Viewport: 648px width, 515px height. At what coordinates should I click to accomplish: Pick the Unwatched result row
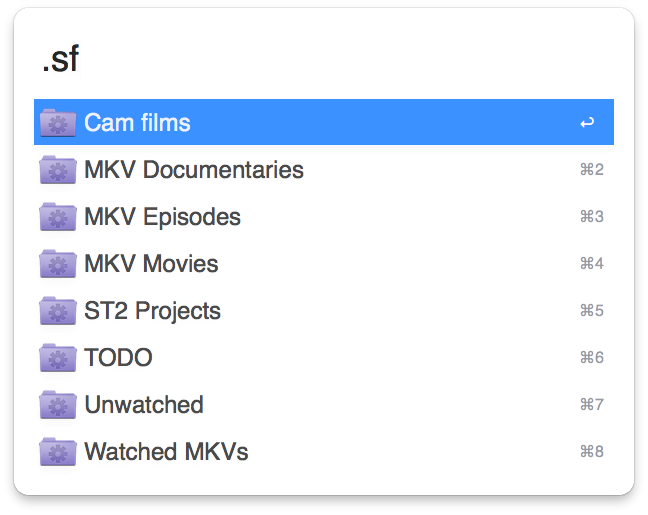tap(144, 405)
